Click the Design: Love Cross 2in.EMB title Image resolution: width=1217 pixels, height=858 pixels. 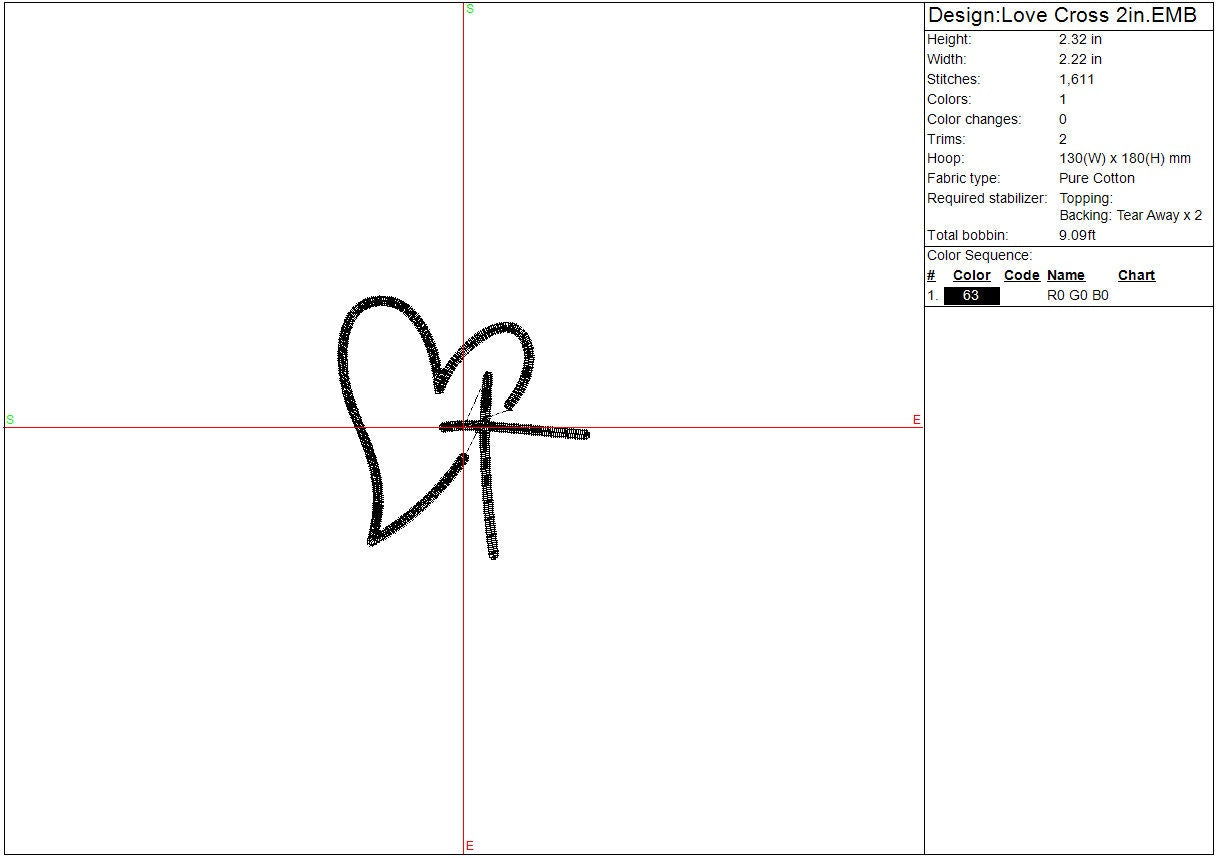(1062, 16)
